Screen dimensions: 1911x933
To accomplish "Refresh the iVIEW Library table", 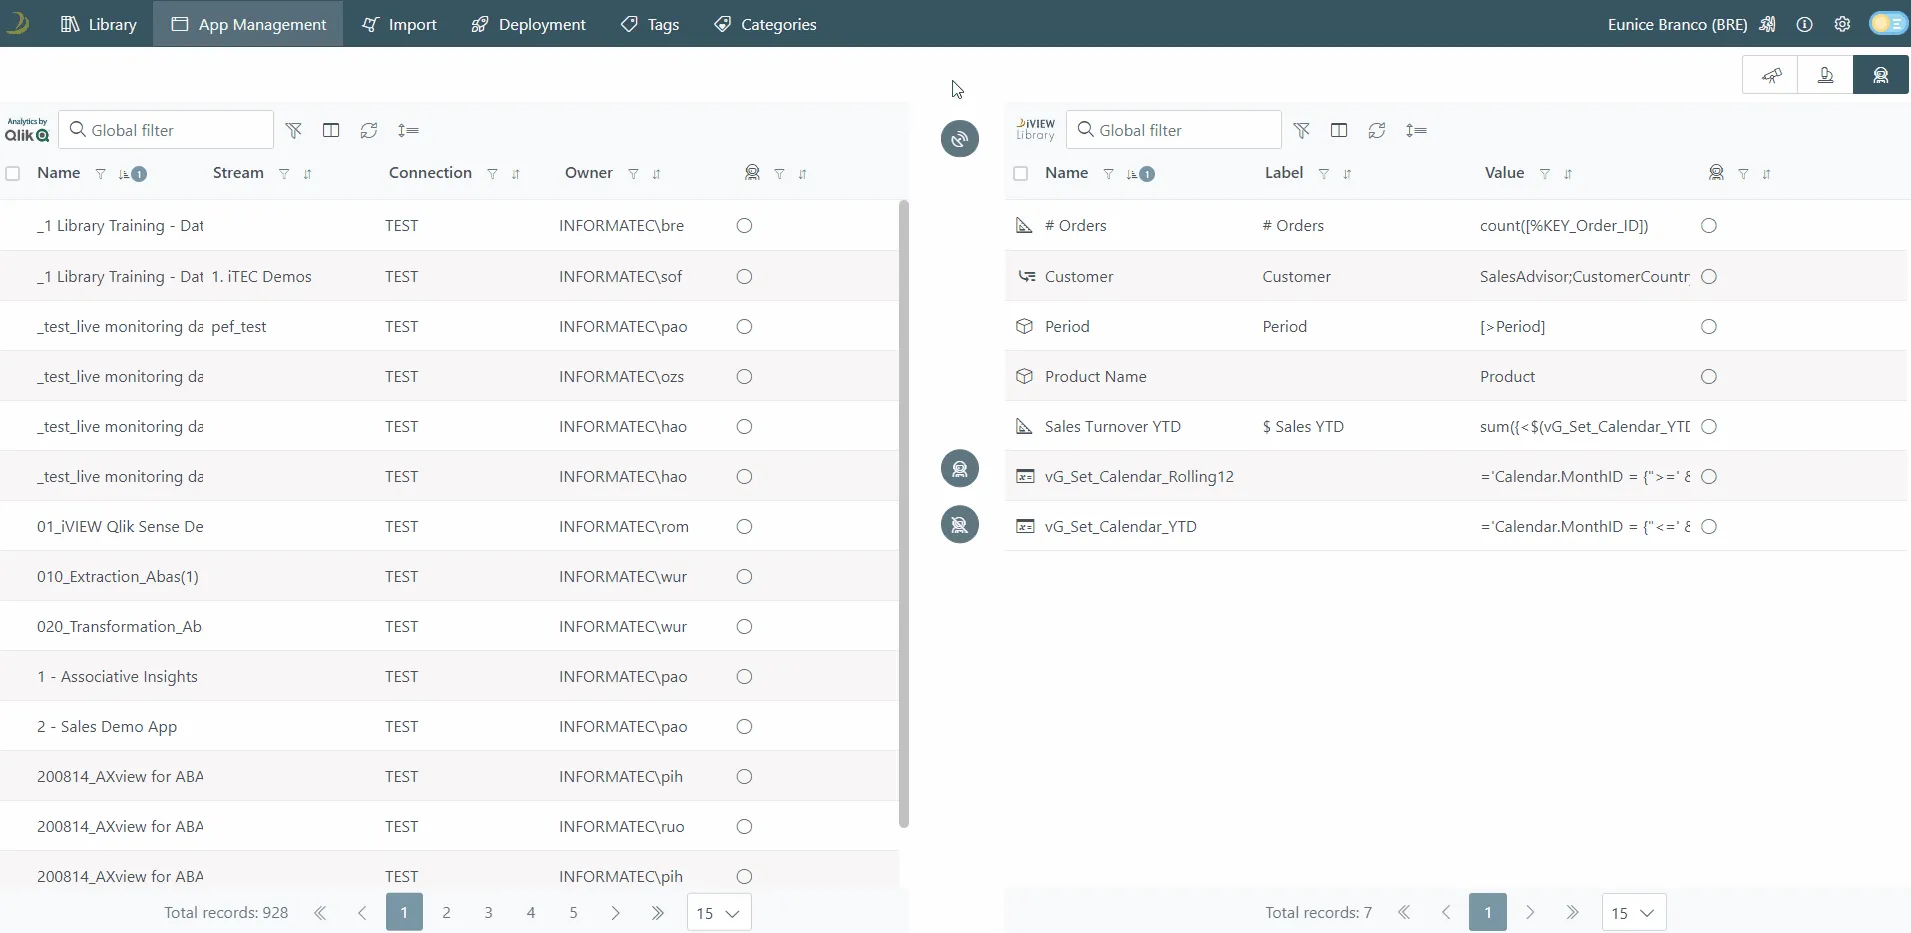I will pos(1377,130).
